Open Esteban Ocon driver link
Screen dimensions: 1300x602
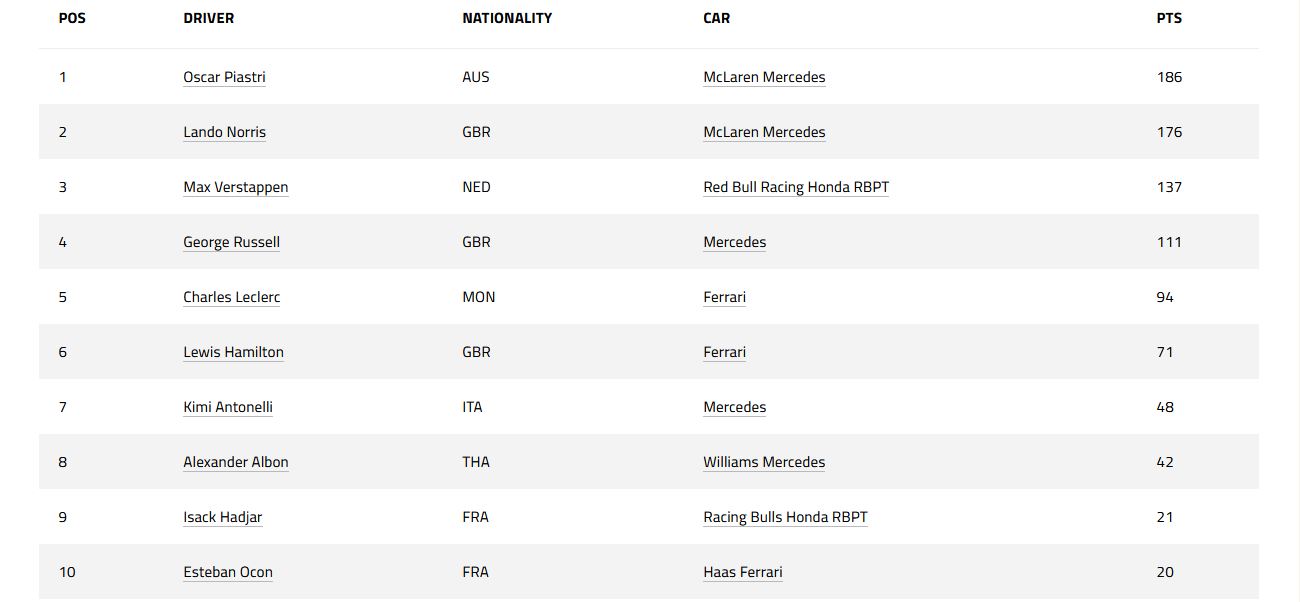click(x=228, y=572)
